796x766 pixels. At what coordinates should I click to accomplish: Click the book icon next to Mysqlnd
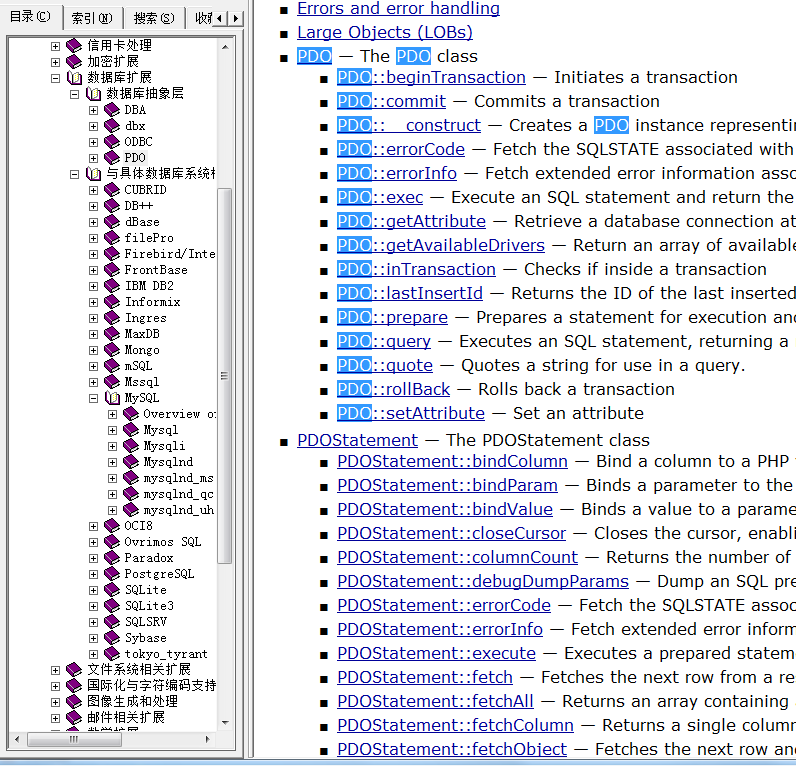[x=131, y=462]
